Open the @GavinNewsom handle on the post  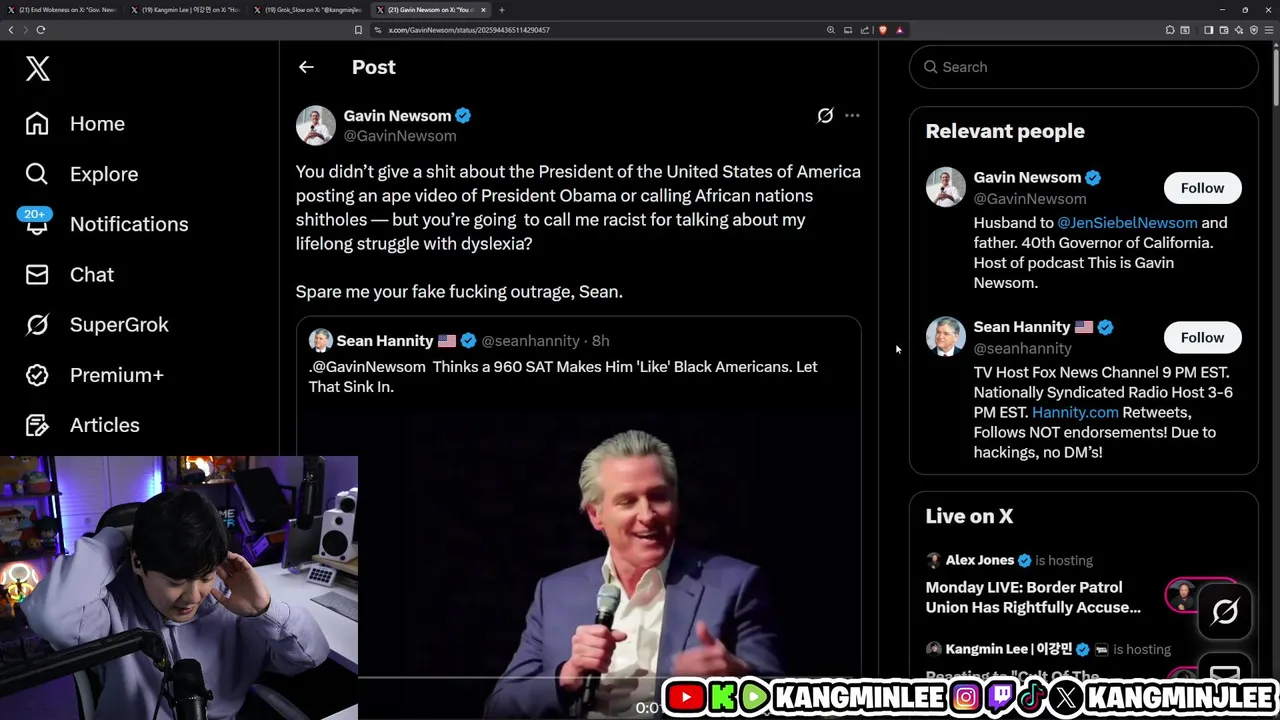(x=400, y=136)
